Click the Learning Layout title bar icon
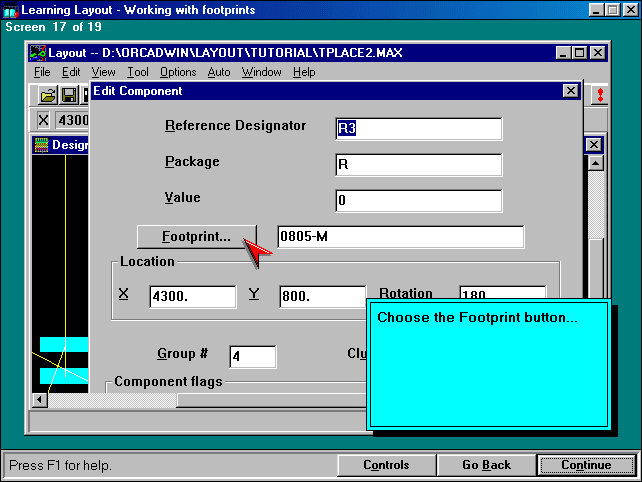Screen dimensions: 642x482 click(10, 10)
